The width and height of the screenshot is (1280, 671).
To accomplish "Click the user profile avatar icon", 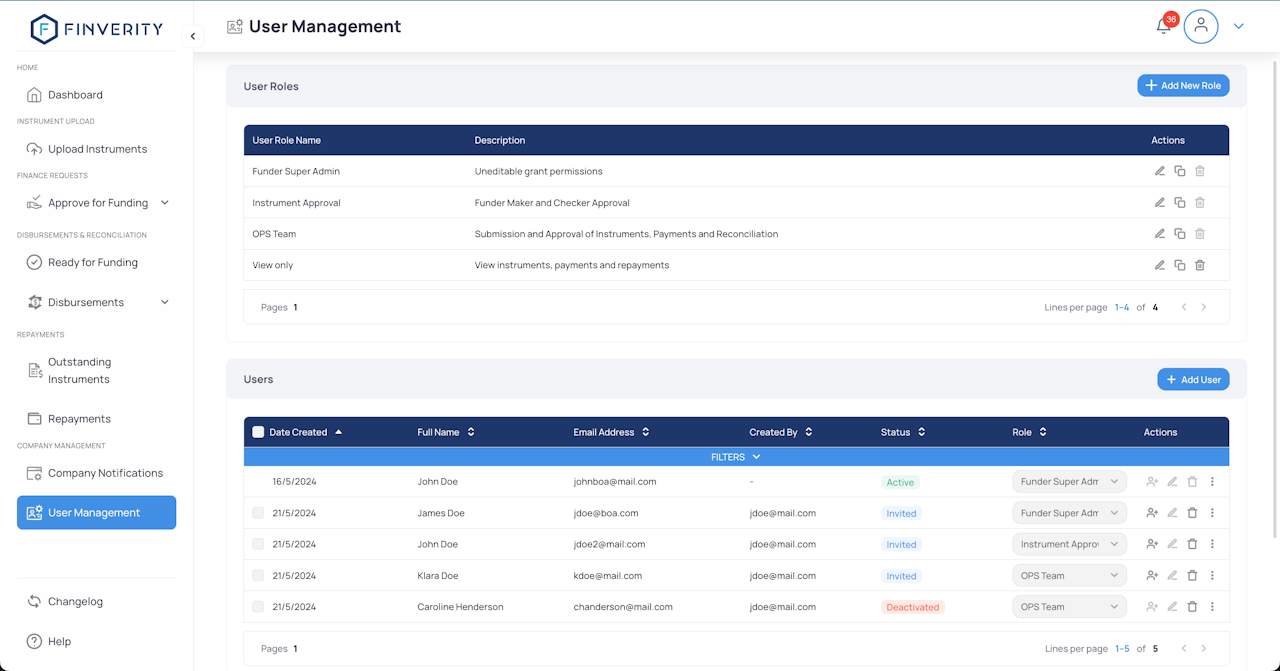I will tap(1201, 27).
